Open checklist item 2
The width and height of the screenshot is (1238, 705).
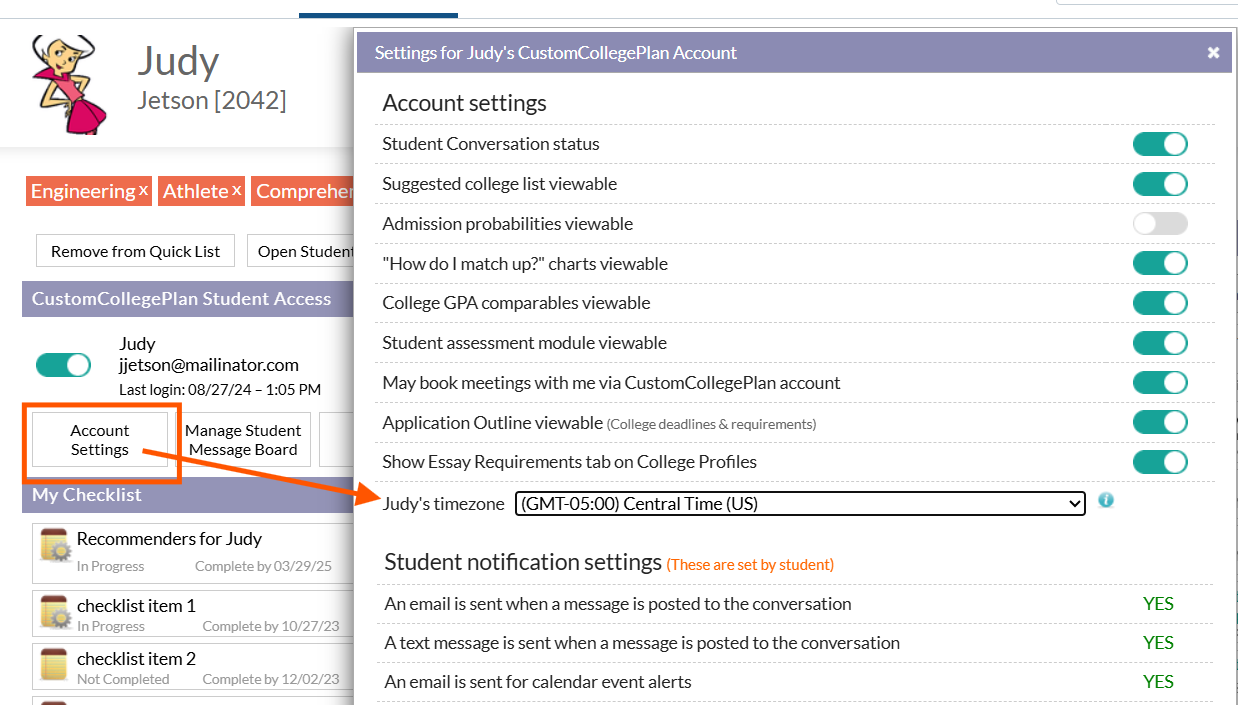point(193,666)
